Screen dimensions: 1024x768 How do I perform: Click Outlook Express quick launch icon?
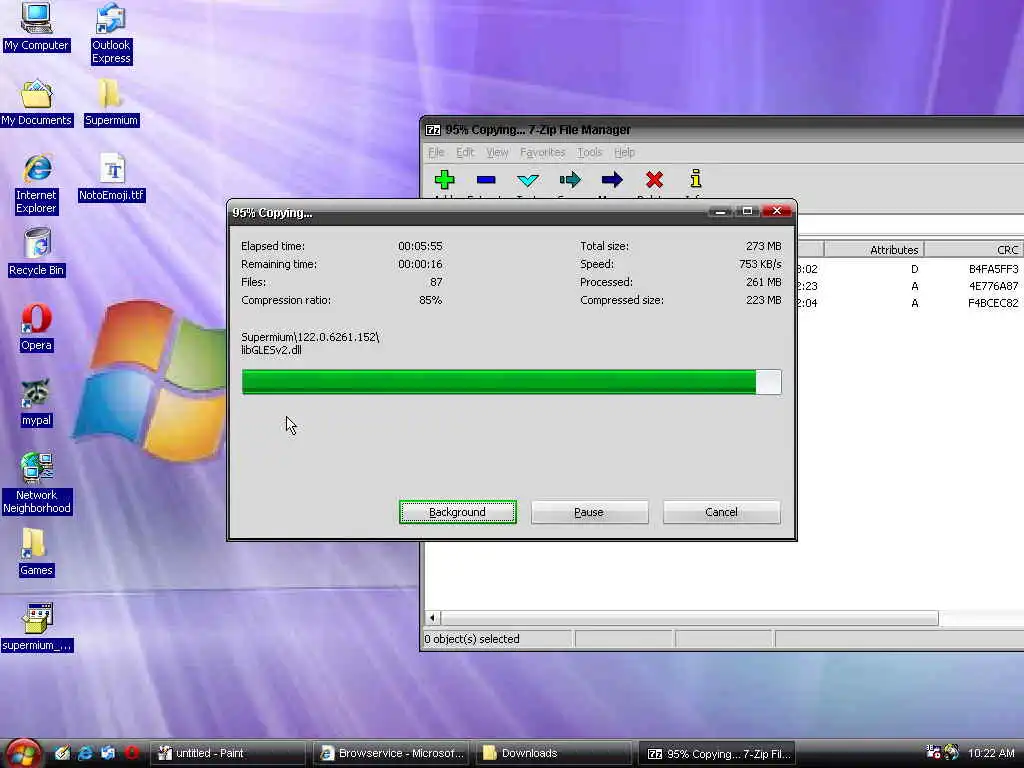[x=108, y=753]
